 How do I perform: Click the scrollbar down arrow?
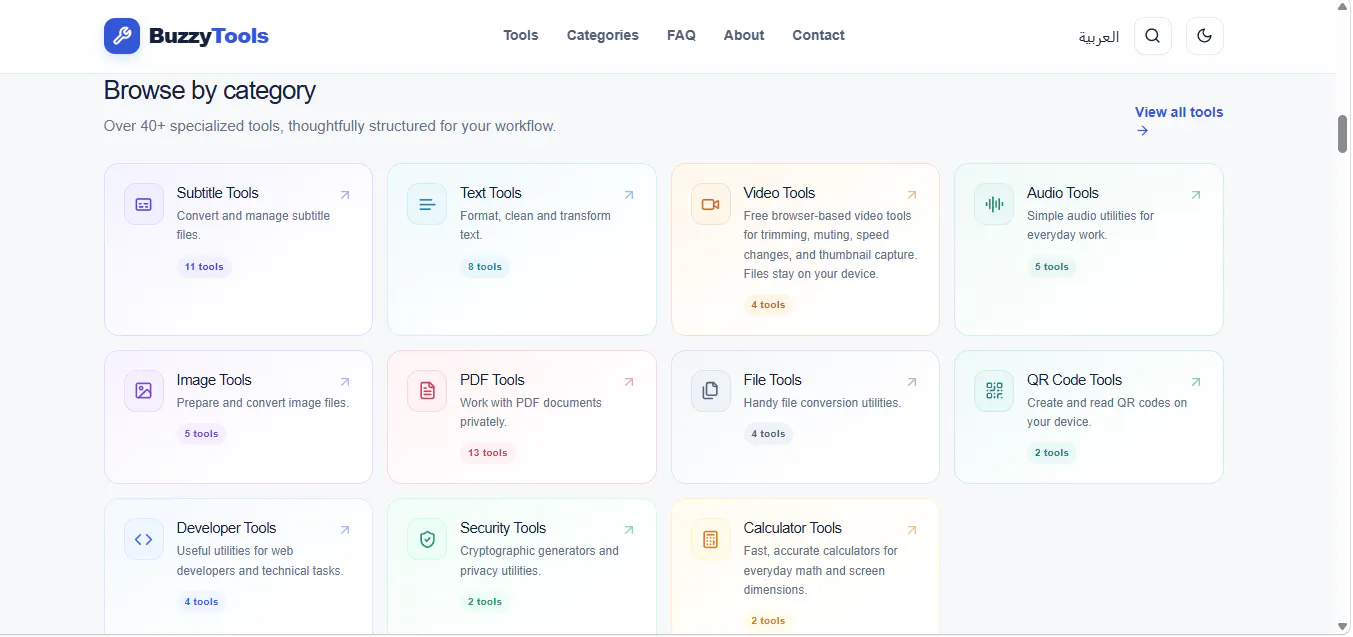coord(1343,627)
